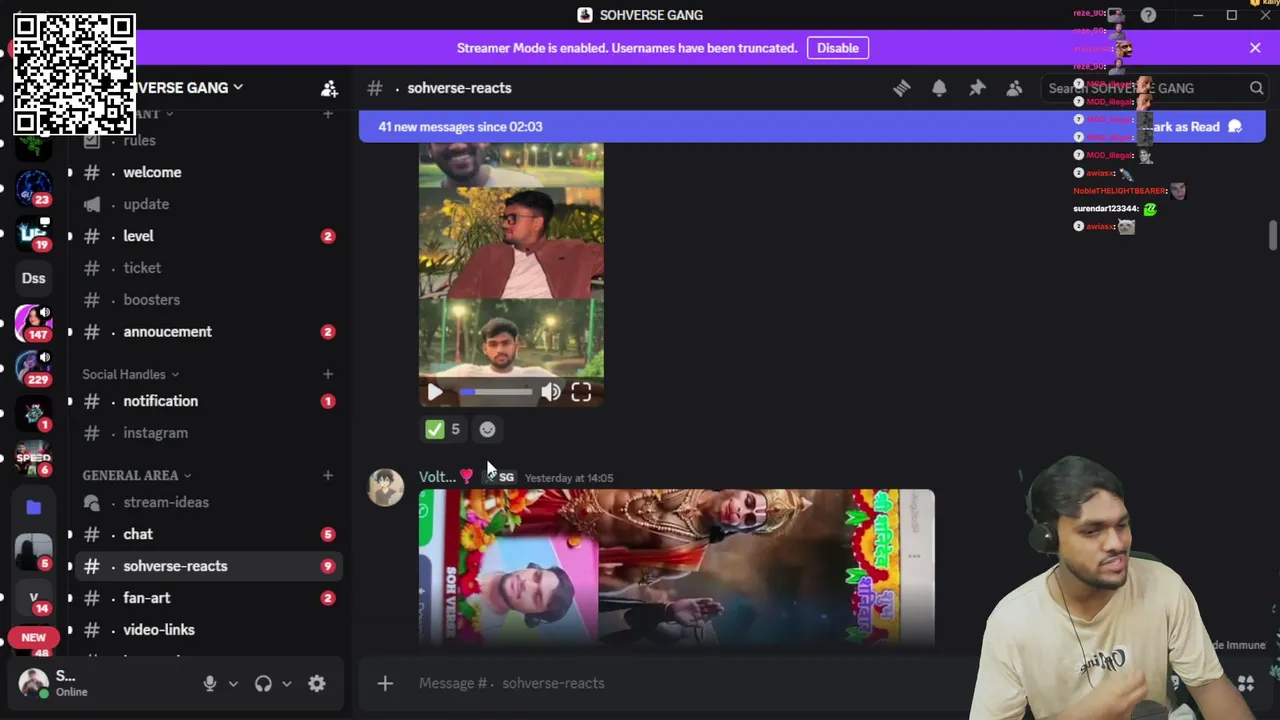Open User Settings gear icon
Image resolution: width=1280 pixels, height=720 pixels.
click(317, 684)
